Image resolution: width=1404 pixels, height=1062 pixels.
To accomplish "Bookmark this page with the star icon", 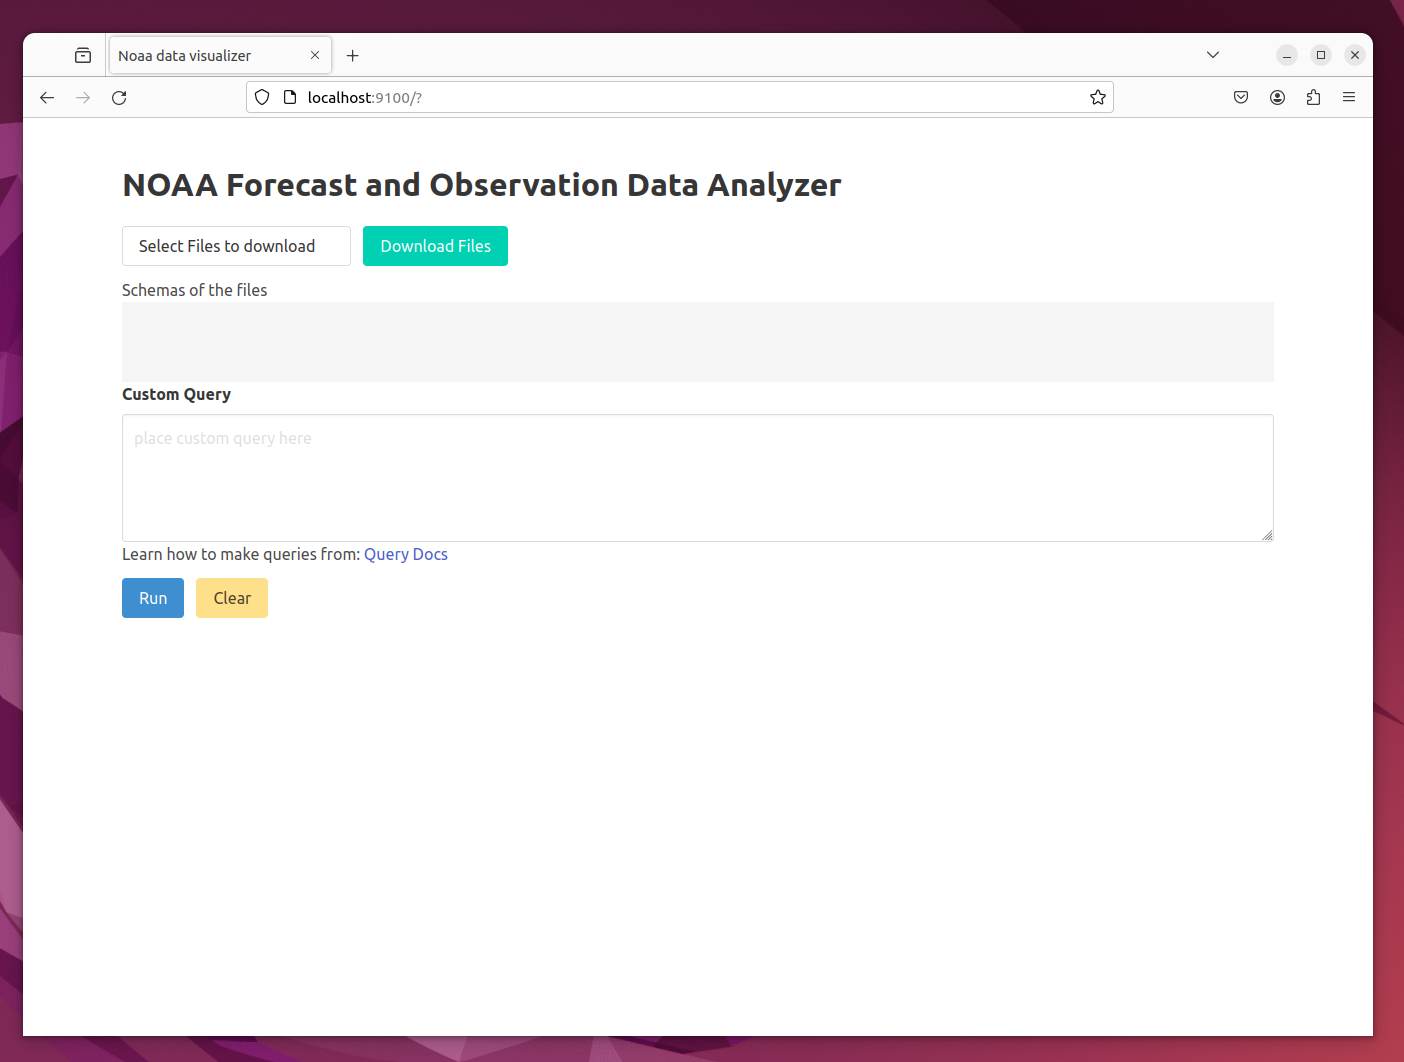I will (x=1098, y=97).
